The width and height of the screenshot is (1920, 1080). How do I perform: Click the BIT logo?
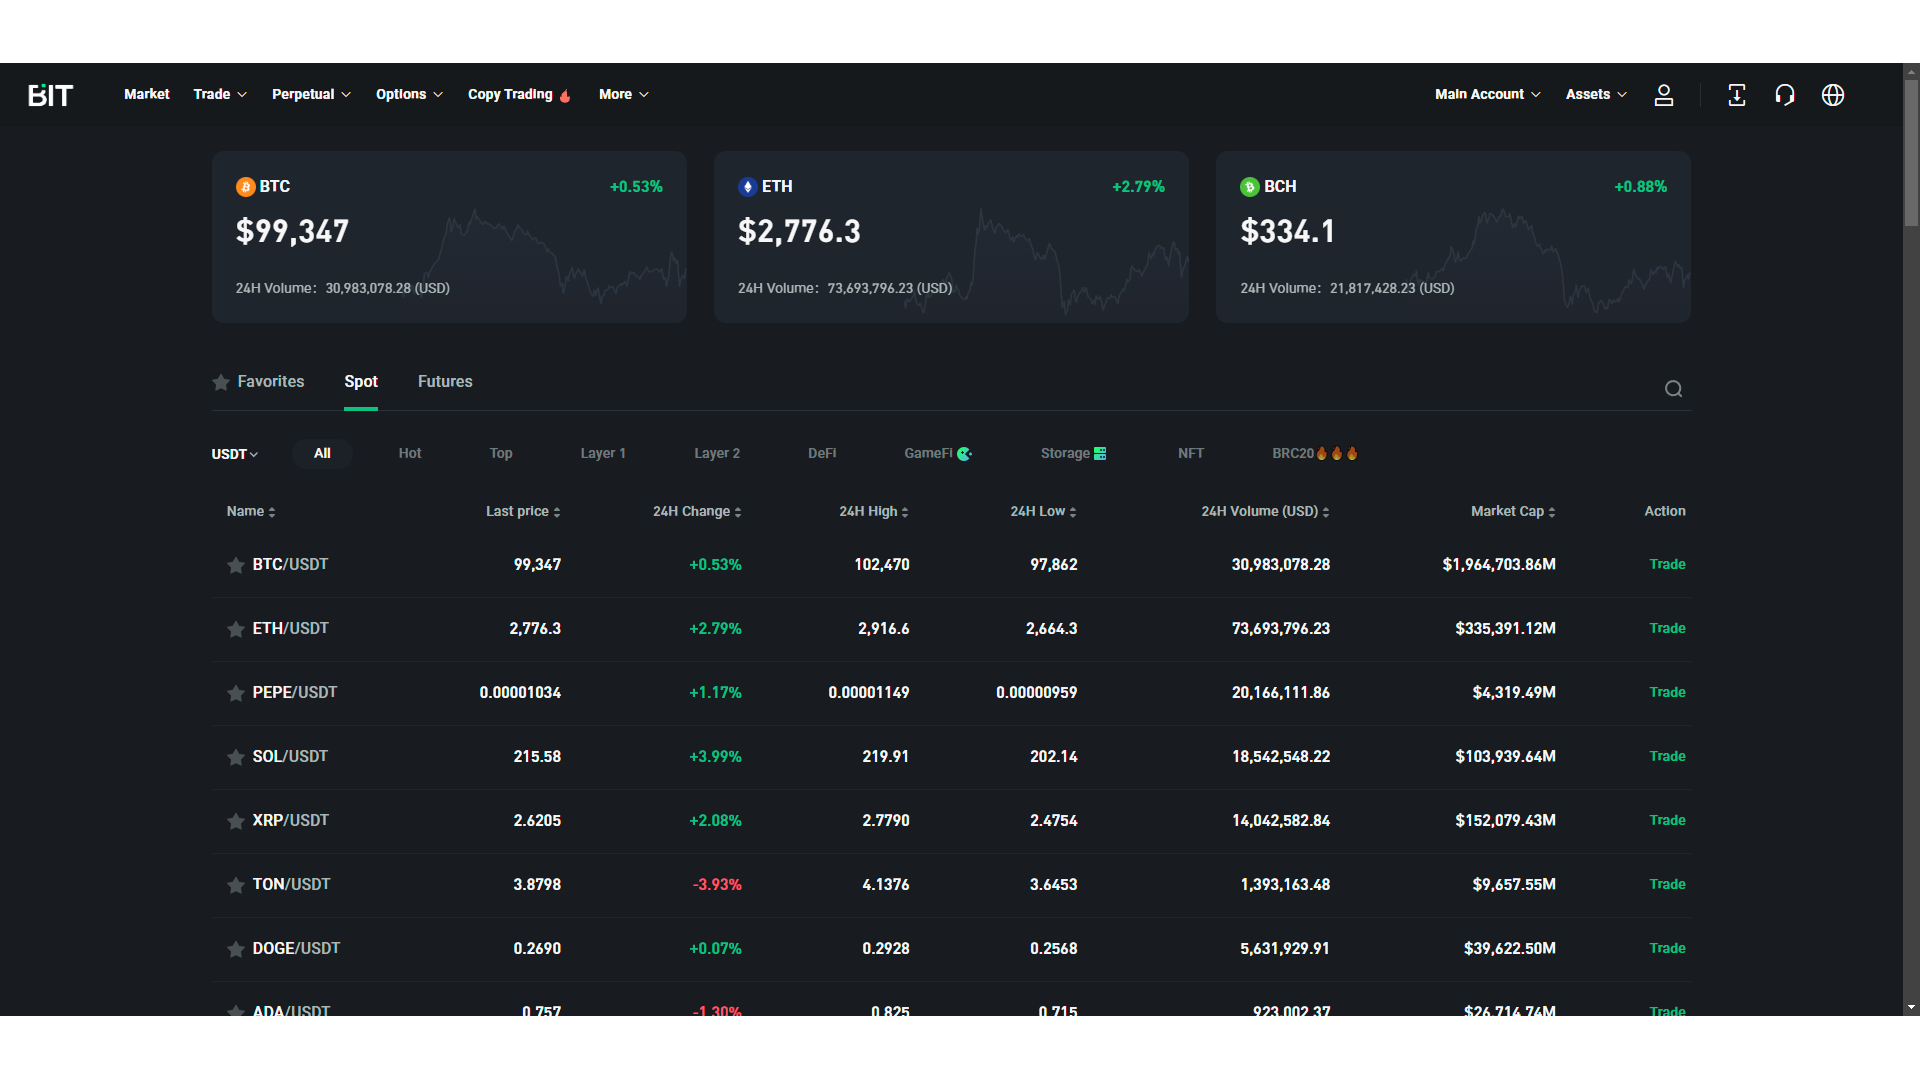pyautogui.click(x=50, y=95)
